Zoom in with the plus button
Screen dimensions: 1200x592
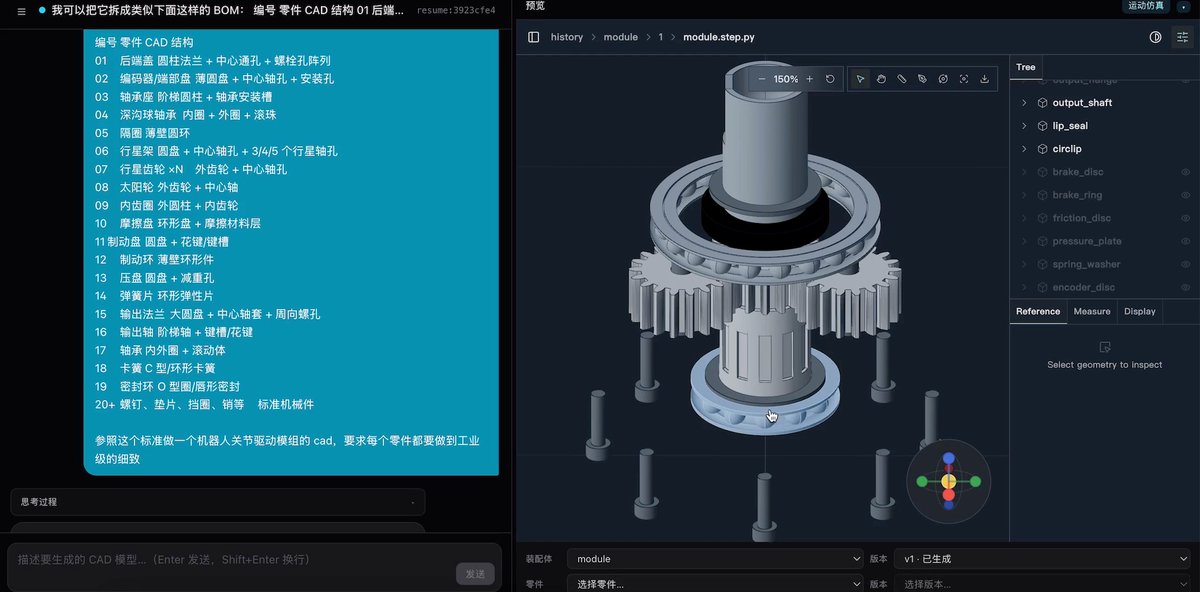click(809, 79)
